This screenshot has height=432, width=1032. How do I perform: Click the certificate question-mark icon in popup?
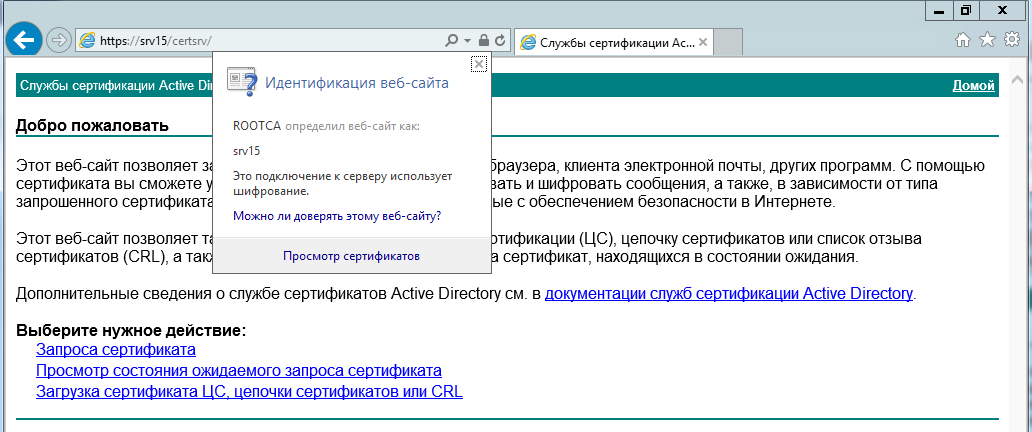(242, 82)
